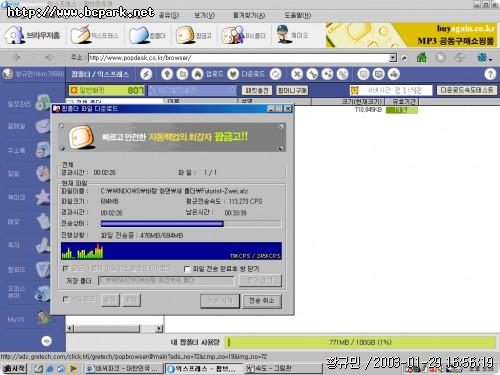Click the 시작 Start button
The height and width of the screenshot is (375, 500).
coord(14,368)
